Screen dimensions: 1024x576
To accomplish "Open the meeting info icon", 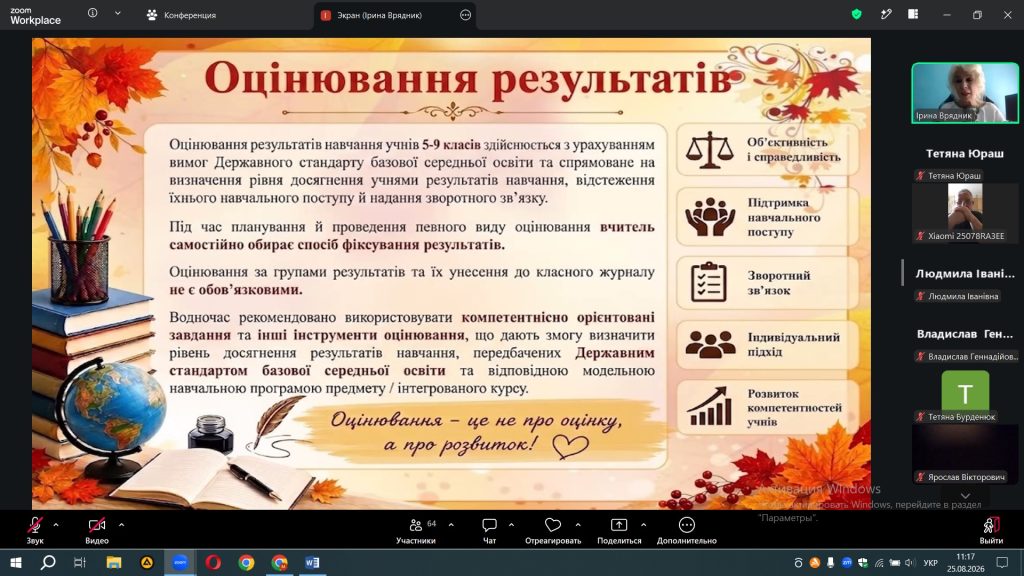I will [x=93, y=13].
